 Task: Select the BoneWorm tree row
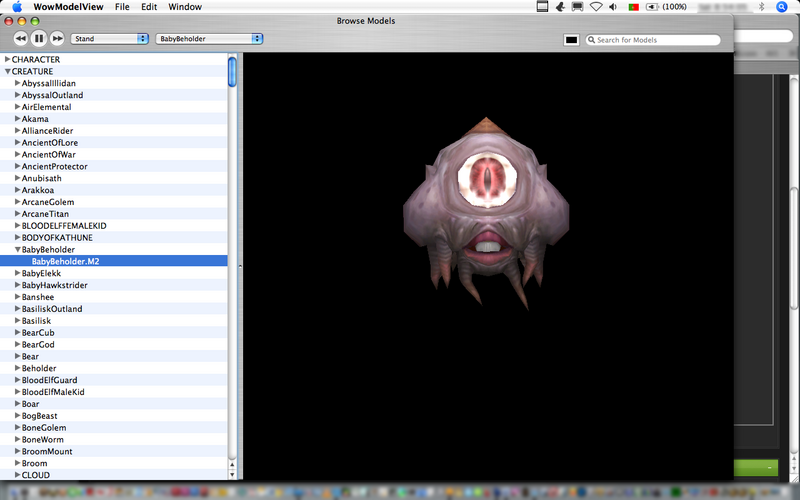[x=114, y=439]
